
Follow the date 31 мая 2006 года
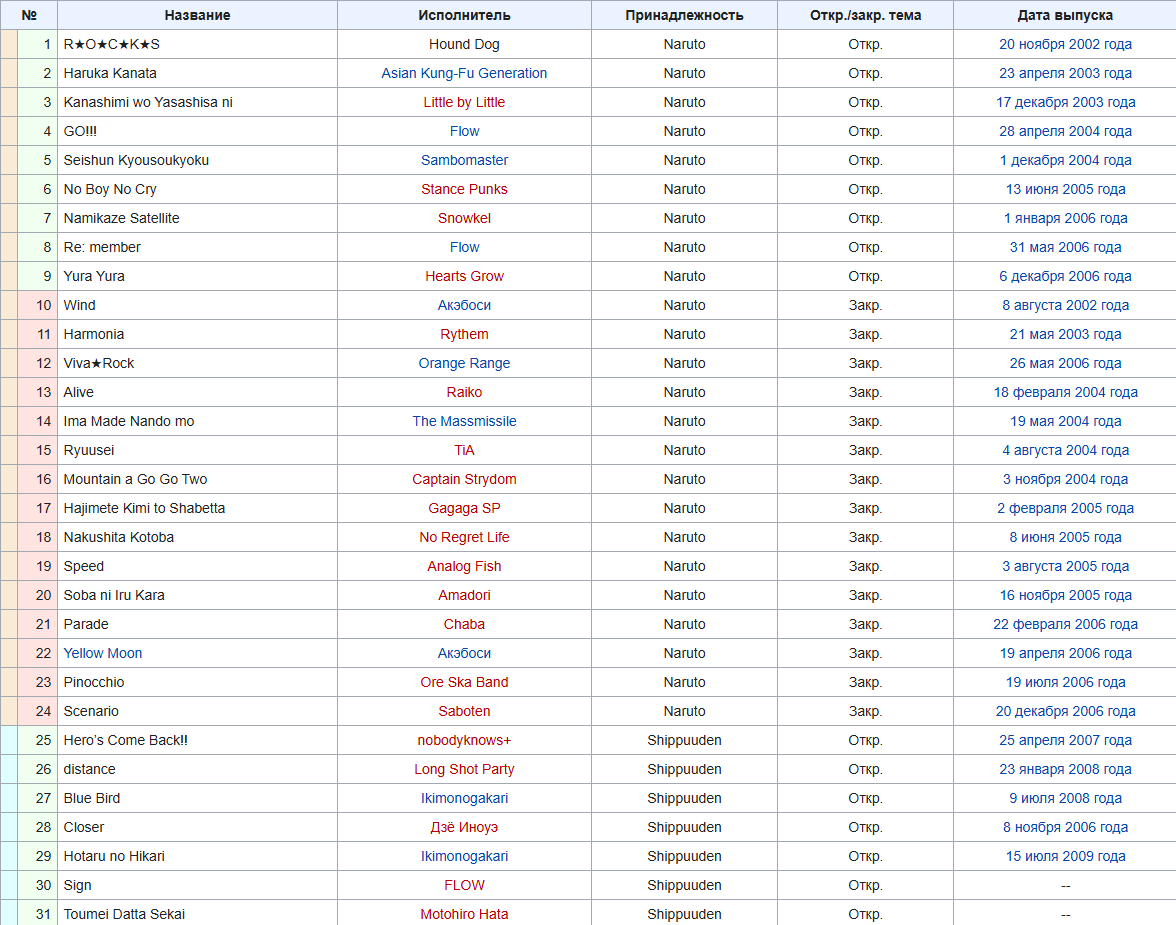pos(1065,248)
